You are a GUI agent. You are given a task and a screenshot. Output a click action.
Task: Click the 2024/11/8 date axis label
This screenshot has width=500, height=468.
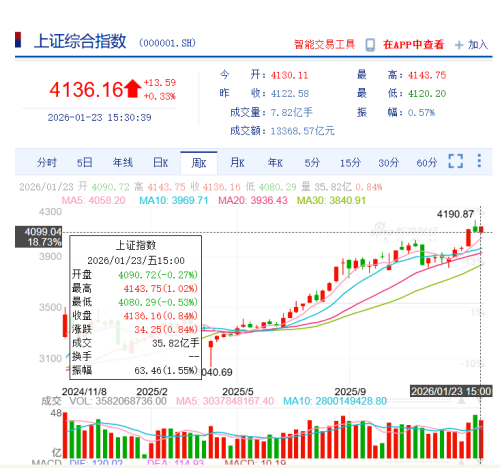[84, 391]
